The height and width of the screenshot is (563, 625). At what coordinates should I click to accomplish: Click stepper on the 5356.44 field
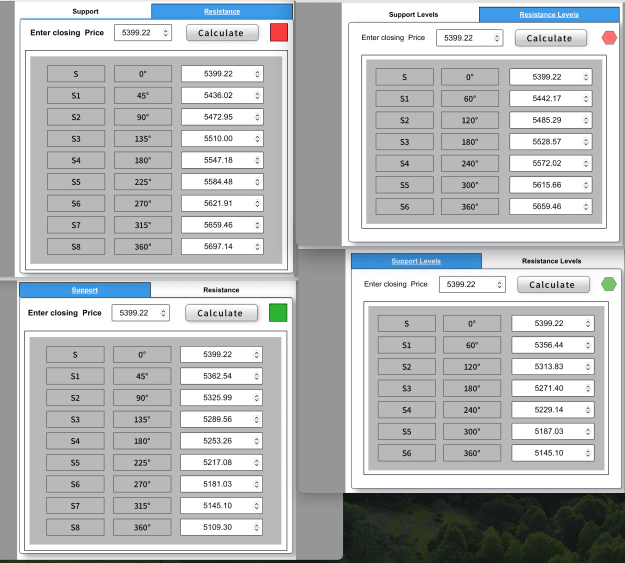click(x=588, y=345)
